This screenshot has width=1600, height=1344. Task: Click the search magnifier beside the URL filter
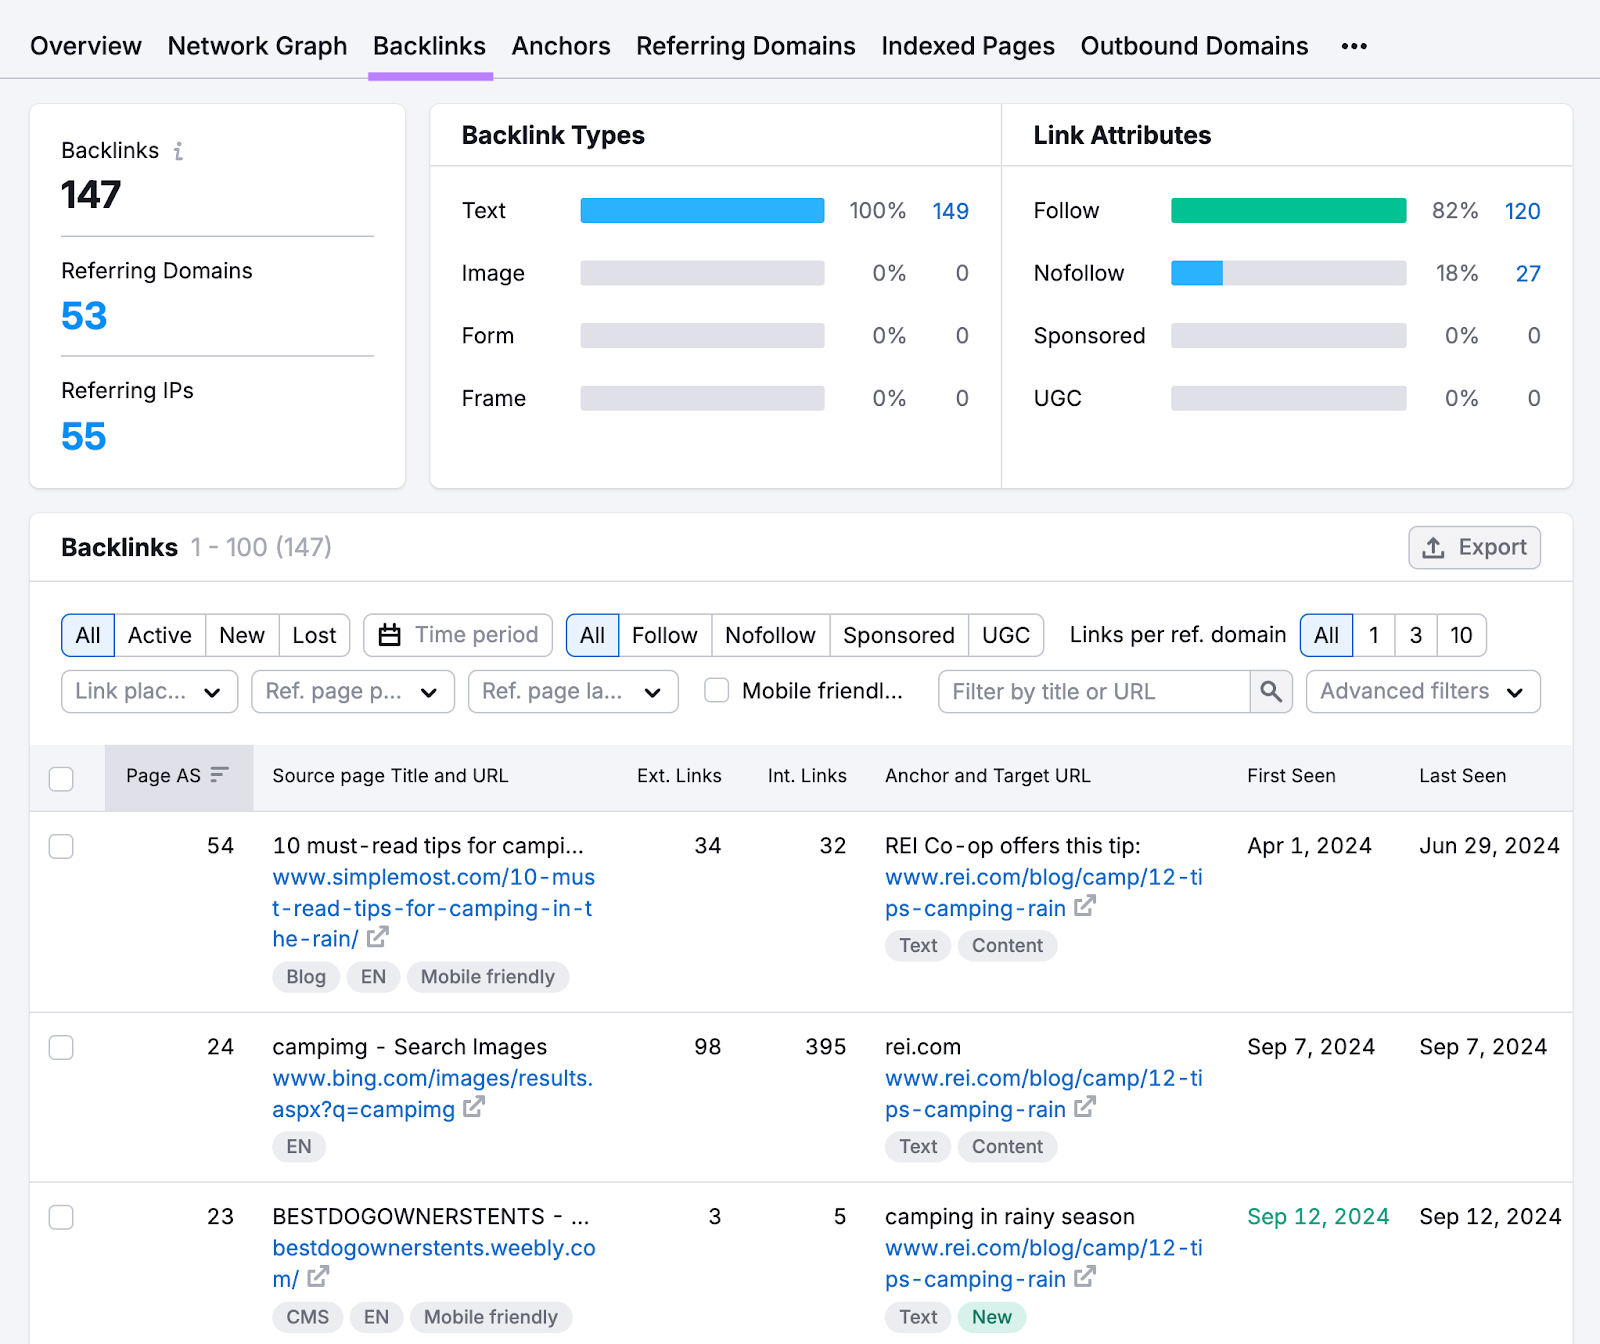point(1270,691)
